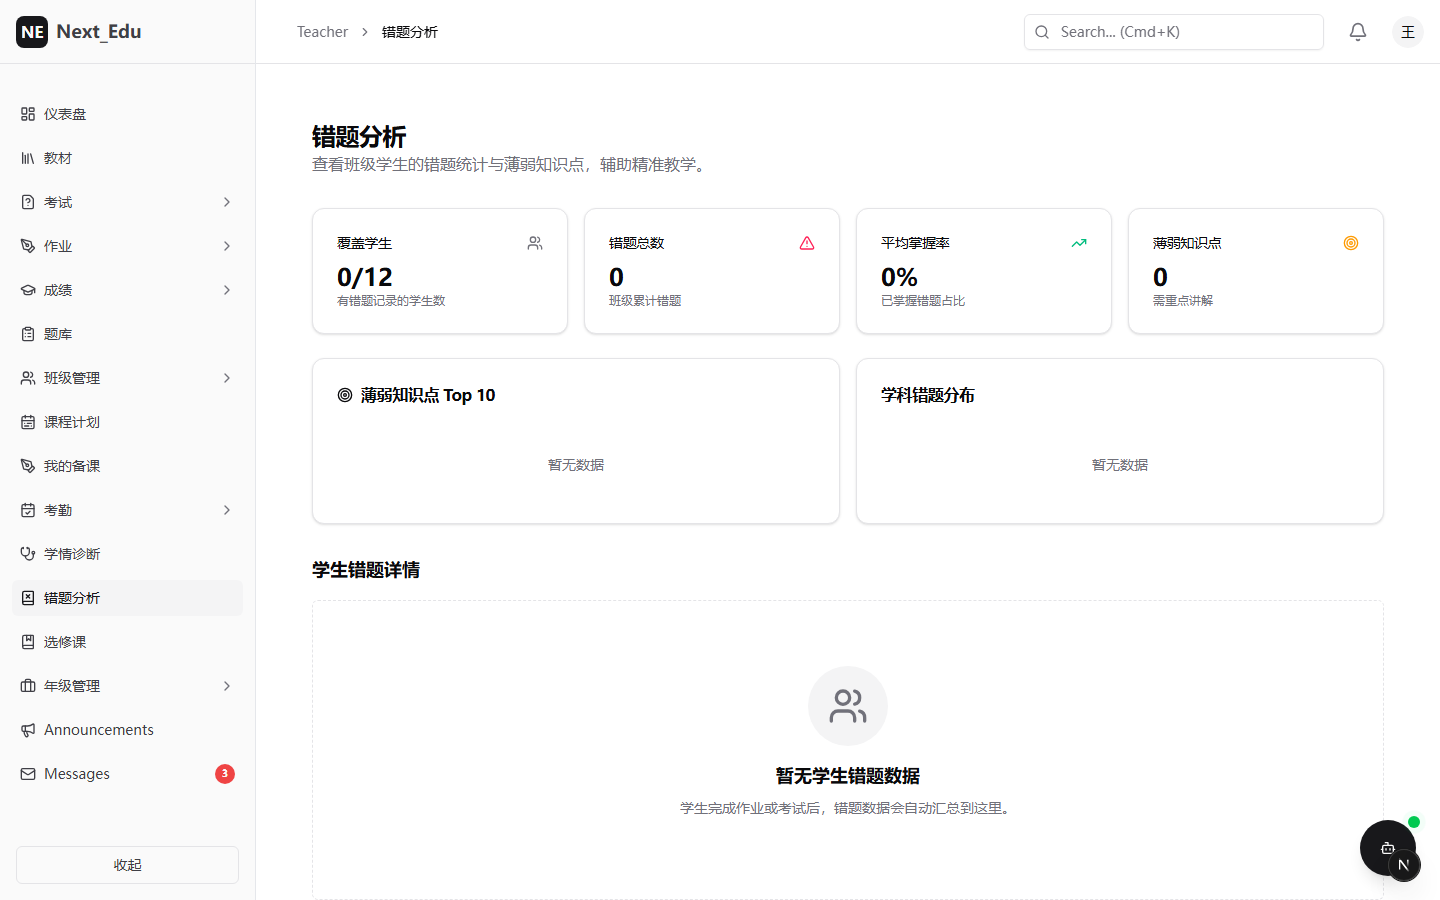Viewport: 1440px width, 900px height.
Task: Click the NE logo badge
Action: [32, 32]
